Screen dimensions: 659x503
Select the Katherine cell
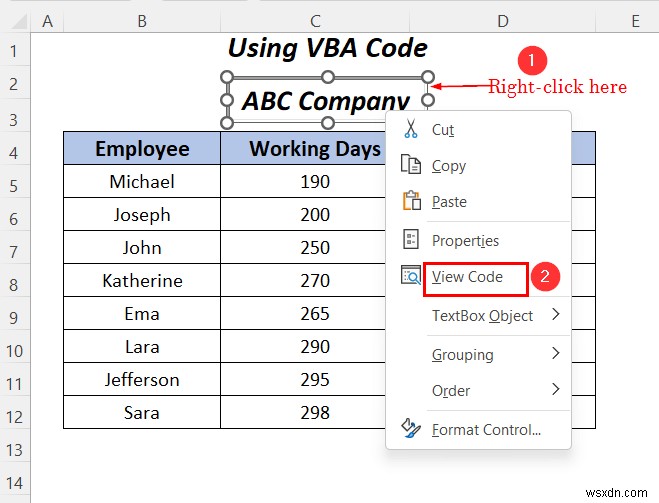[142, 280]
